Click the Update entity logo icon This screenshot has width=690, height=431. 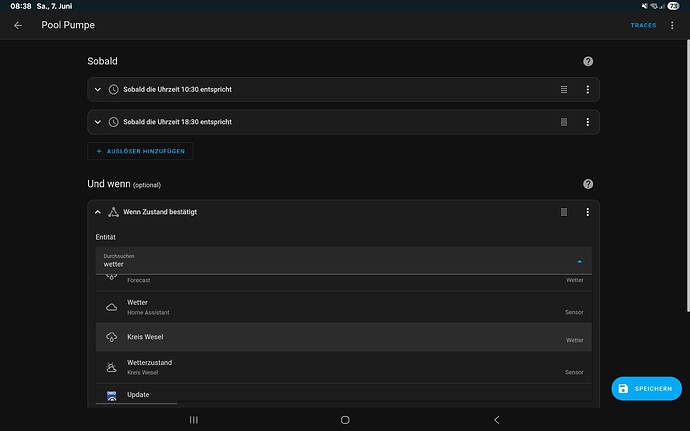click(x=112, y=395)
